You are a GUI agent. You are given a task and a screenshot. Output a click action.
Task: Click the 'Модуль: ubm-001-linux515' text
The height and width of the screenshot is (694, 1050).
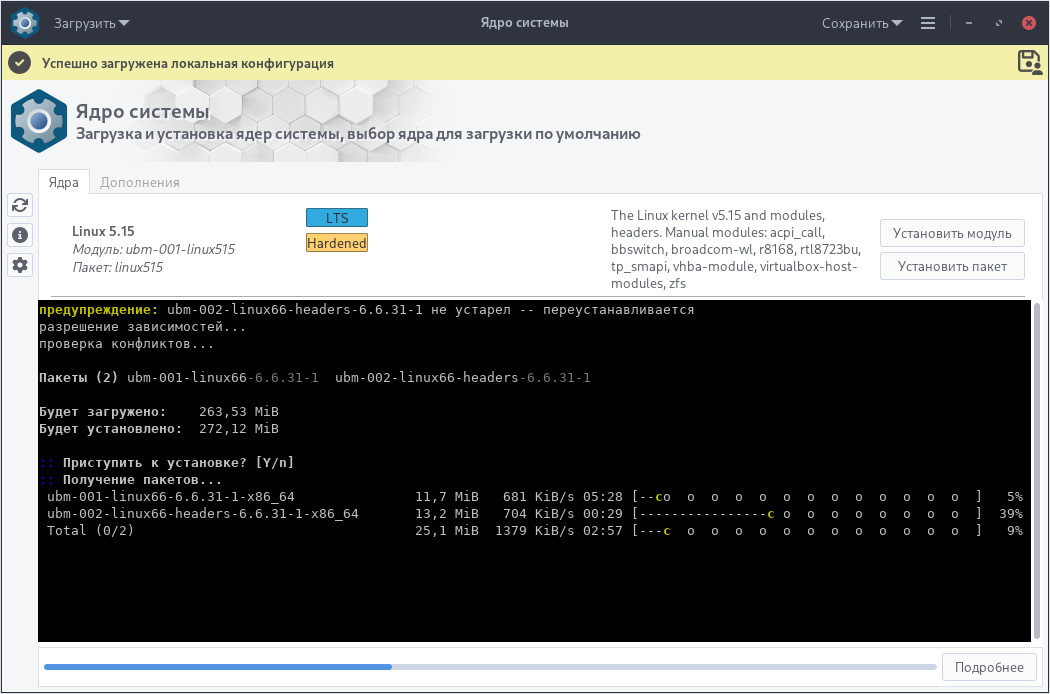[x=153, y=249]
